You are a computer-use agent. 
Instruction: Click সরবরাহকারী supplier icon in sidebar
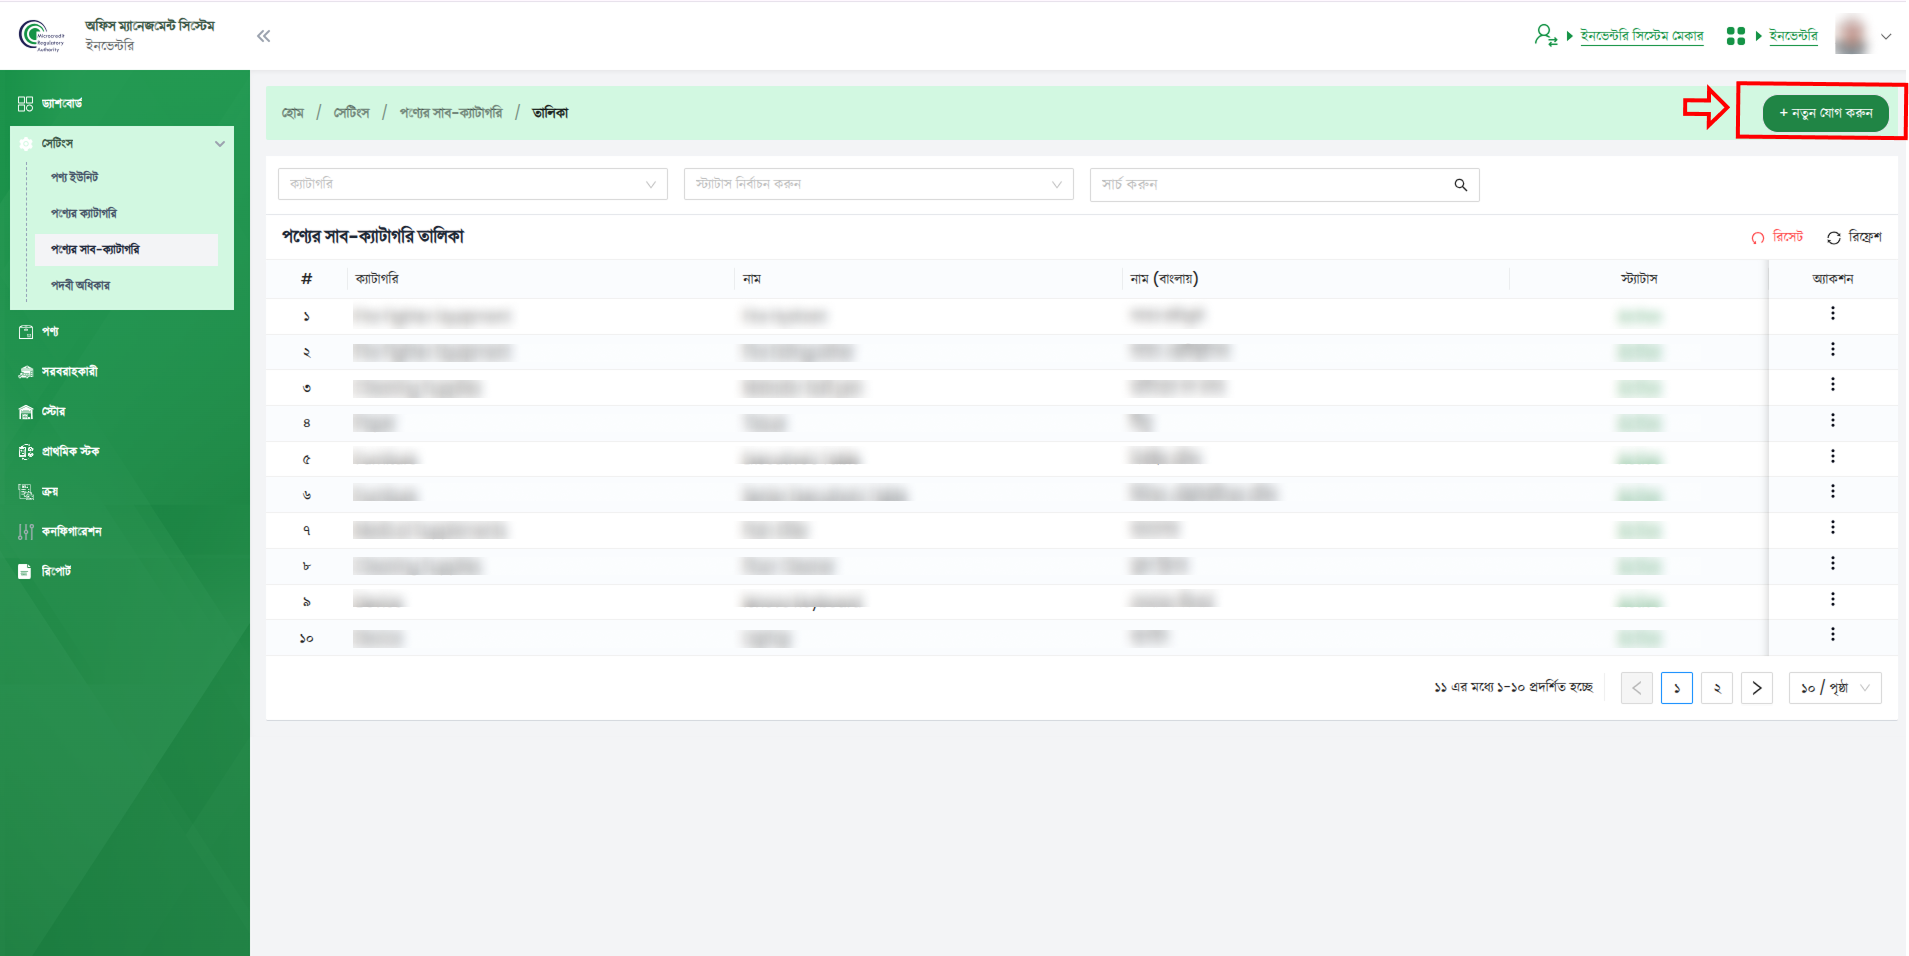coord(25,372)
